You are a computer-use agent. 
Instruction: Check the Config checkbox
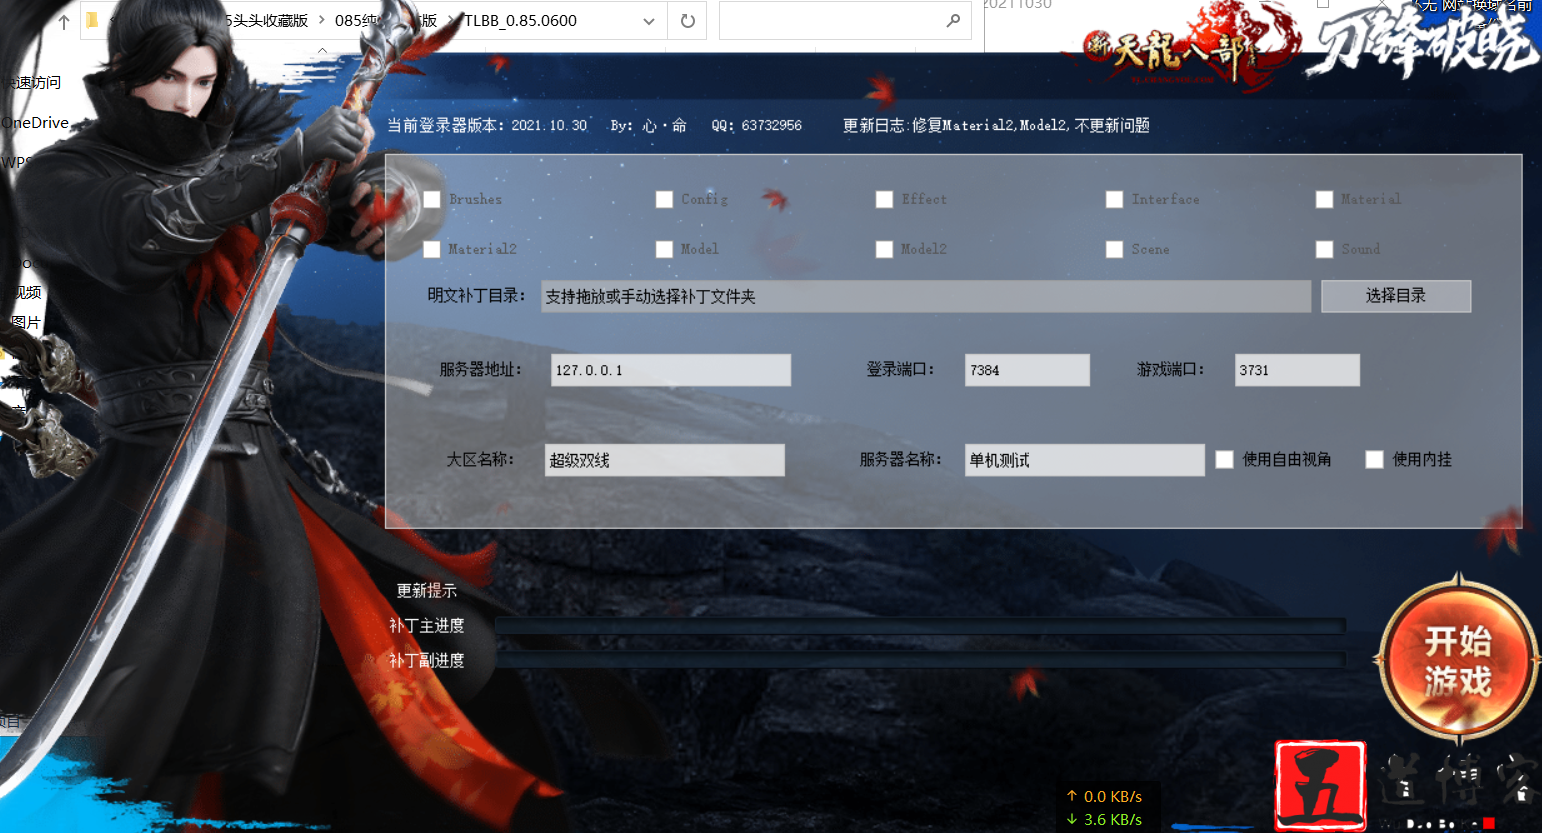tap(664, 199)
